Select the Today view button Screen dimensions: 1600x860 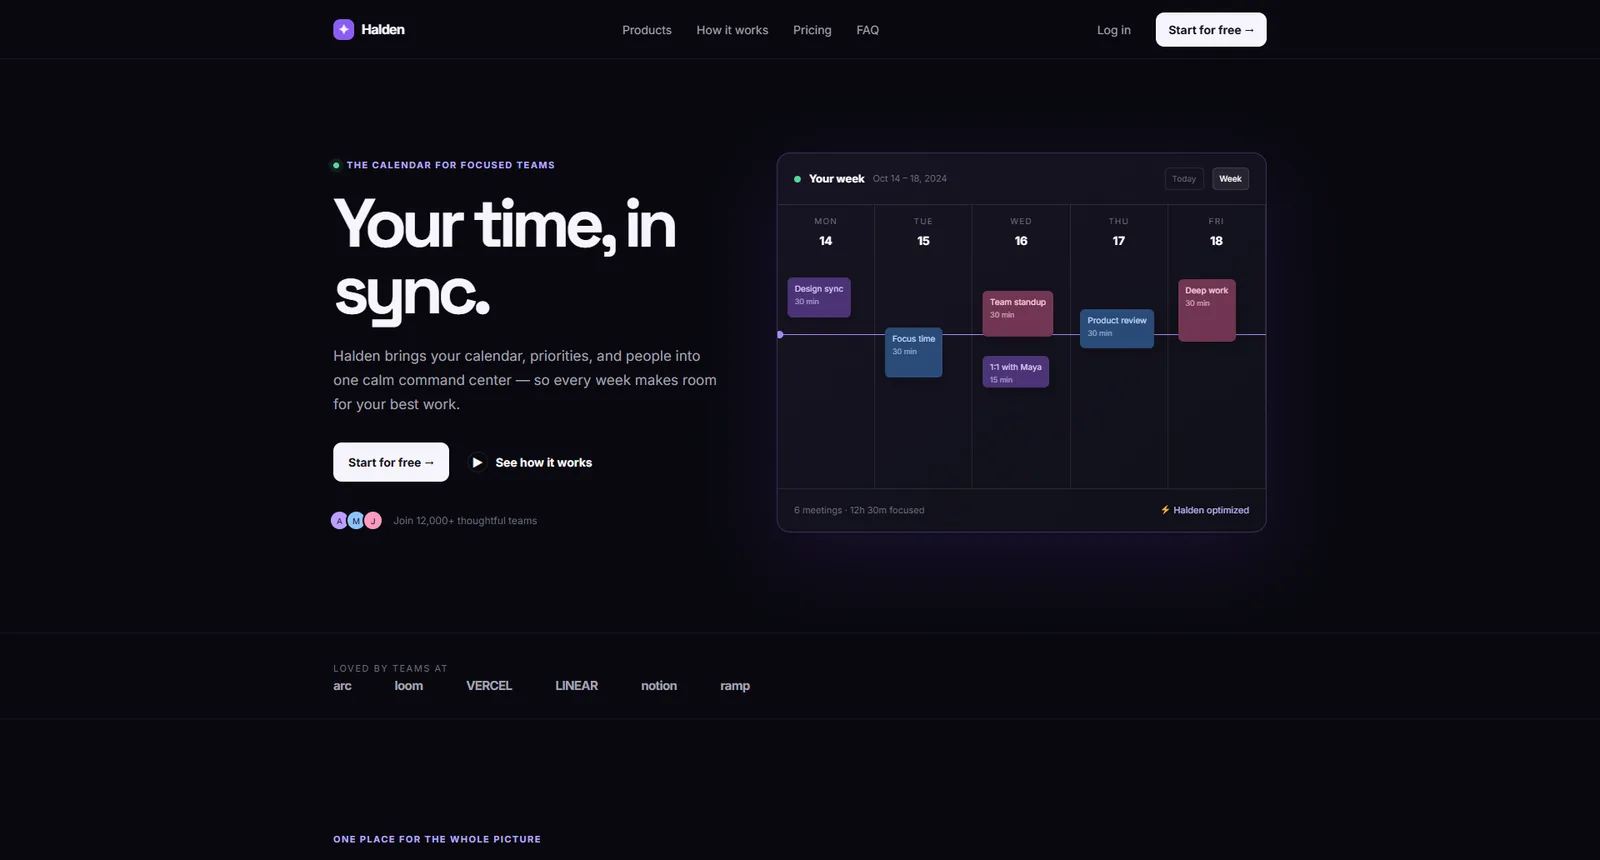tap(1184, 179)
